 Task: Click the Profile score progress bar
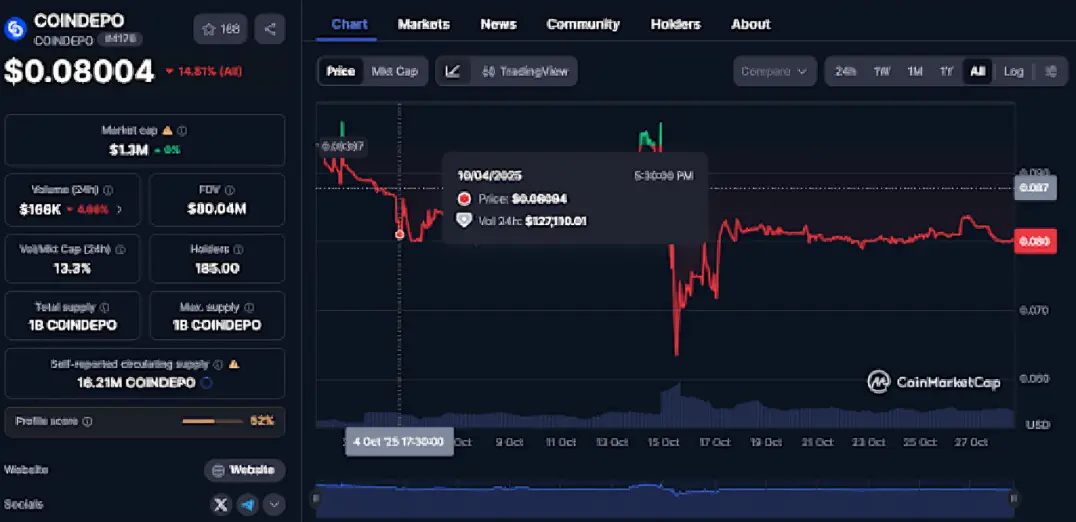[x=212, y=421]
